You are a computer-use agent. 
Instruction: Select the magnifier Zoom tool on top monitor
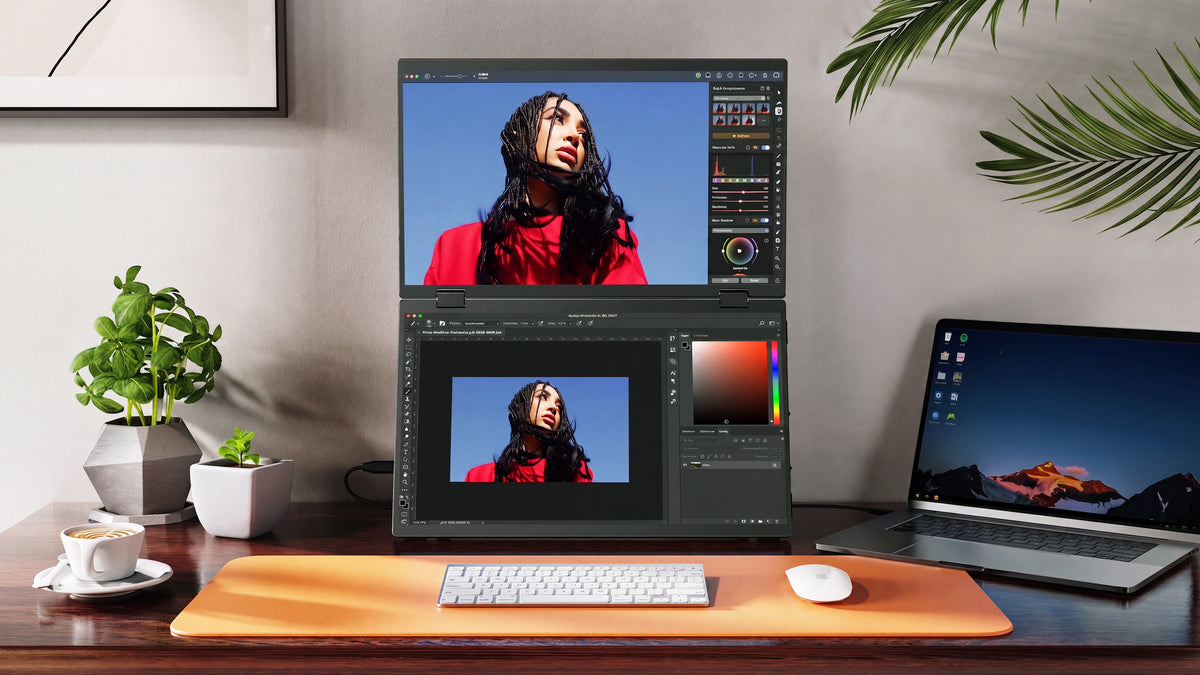coord(778,267)
